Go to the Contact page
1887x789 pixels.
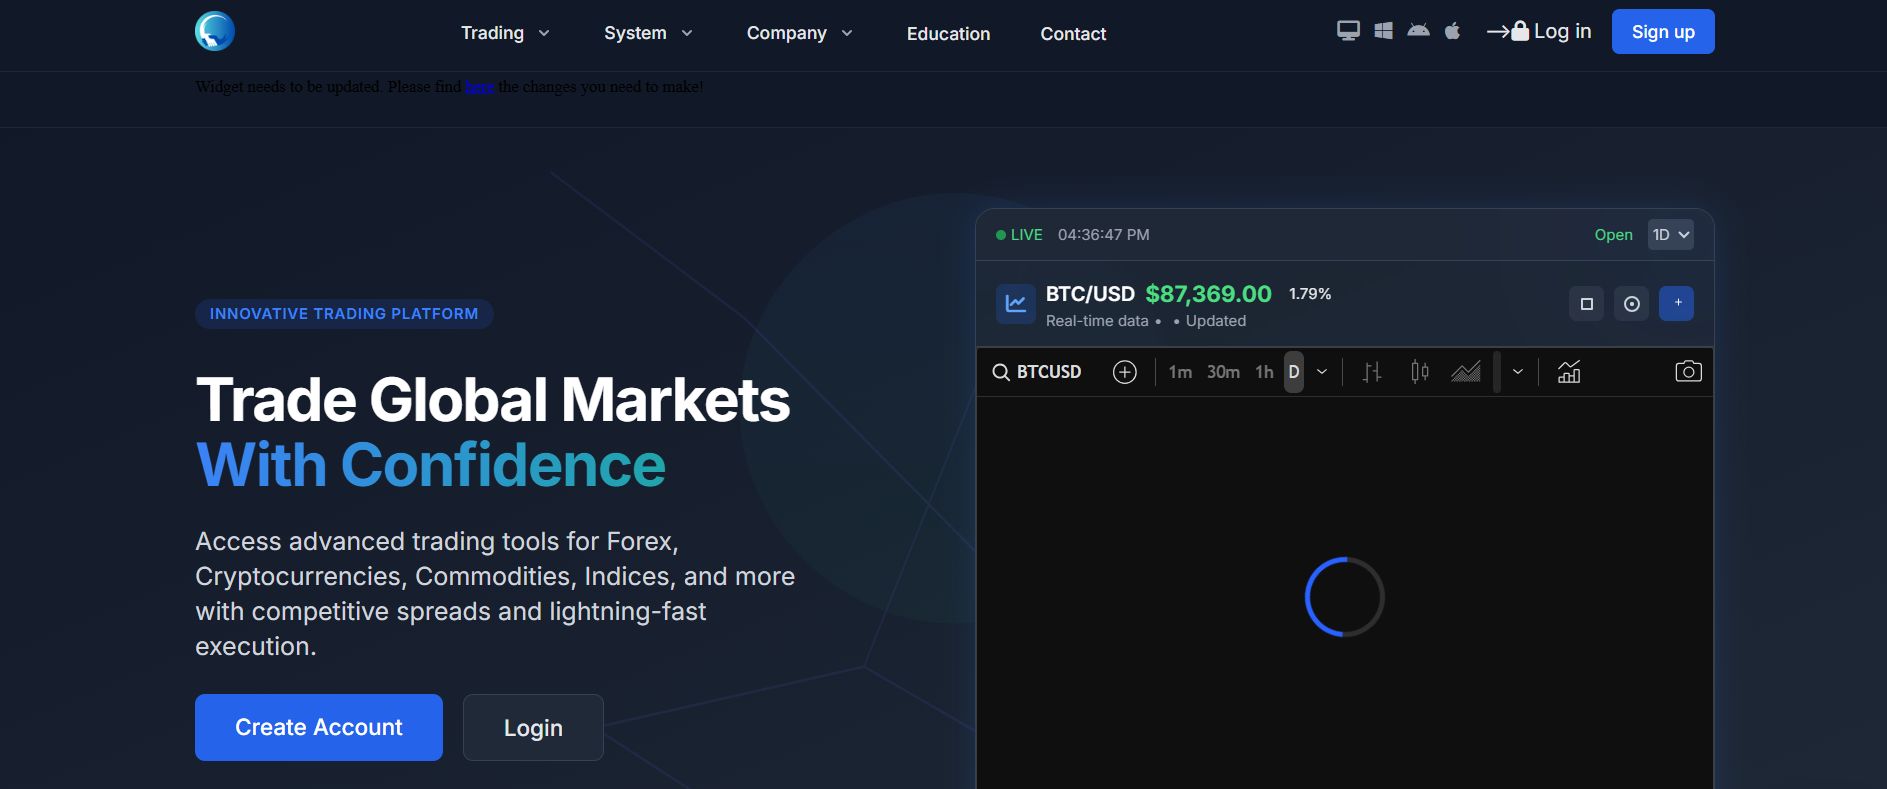pos(1073,34)
